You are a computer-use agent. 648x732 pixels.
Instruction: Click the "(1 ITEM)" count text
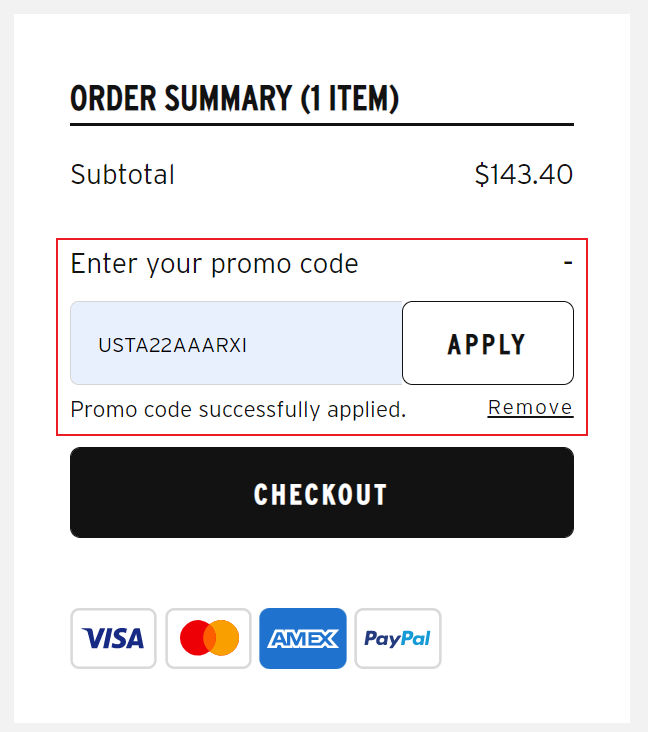tap(350, 99)
